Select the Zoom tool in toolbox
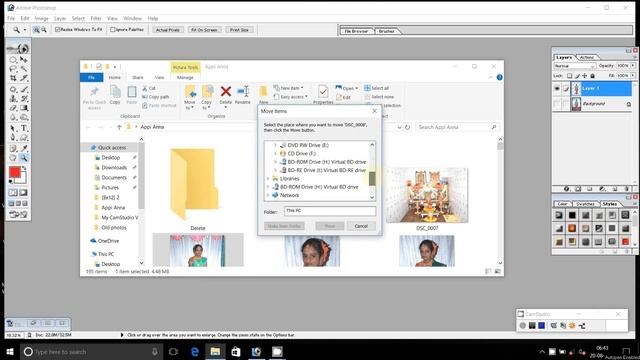Viewport: 640px width, 360px height. coord(24,158)
